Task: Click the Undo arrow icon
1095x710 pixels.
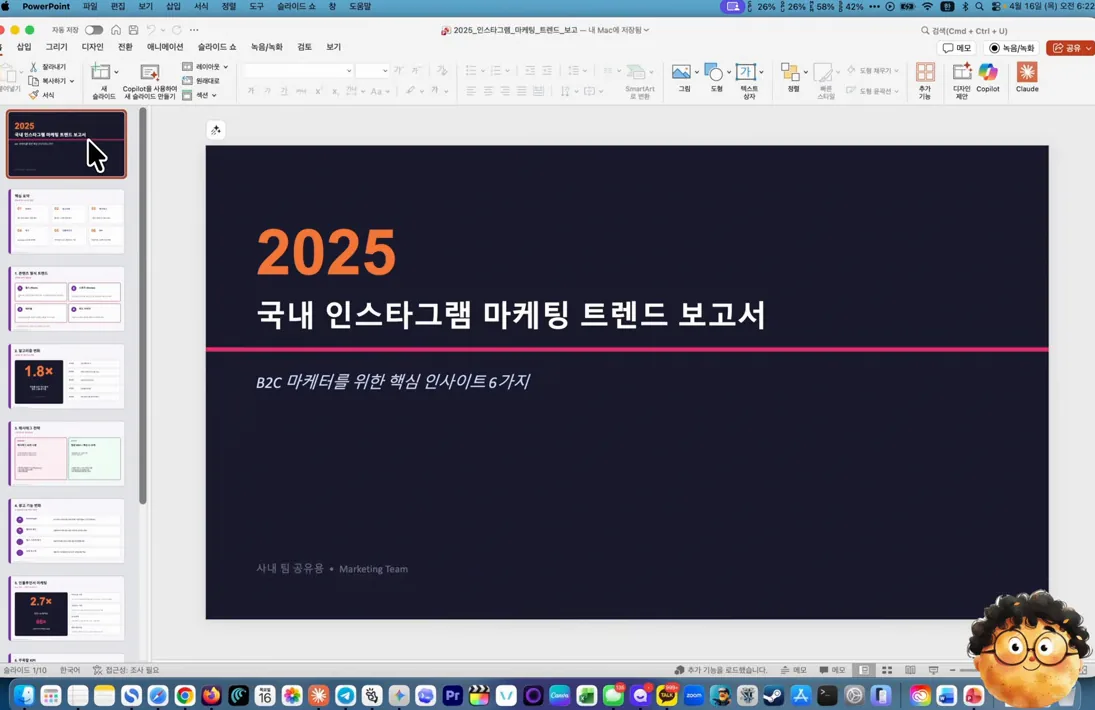Action: (151, 30)
